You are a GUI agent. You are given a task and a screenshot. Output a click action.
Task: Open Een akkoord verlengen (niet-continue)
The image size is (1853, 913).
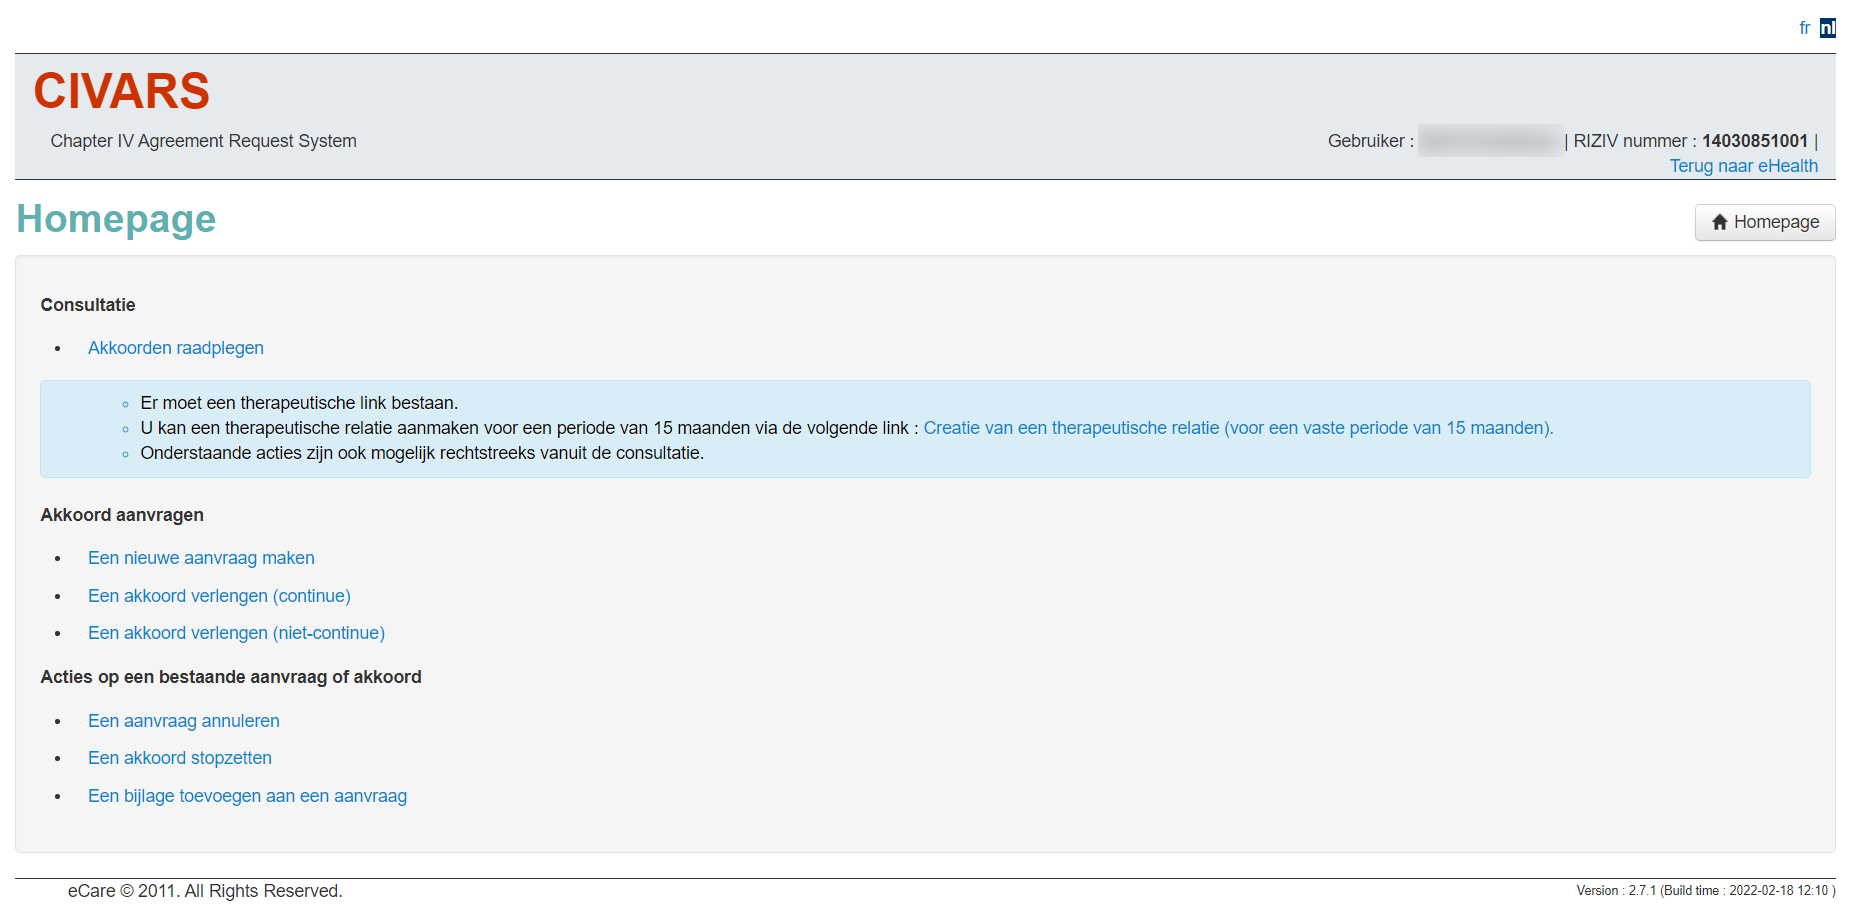coord(236,633)
